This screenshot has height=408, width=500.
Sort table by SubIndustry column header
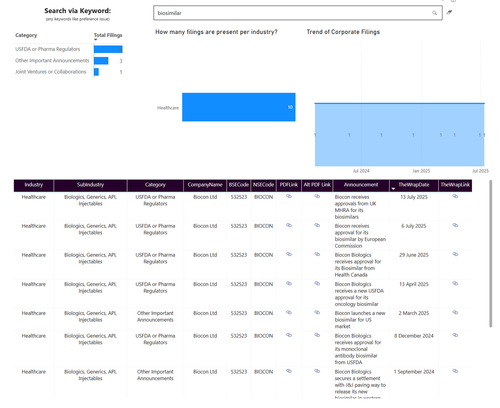pyautogui.click(x=90, y=185)
